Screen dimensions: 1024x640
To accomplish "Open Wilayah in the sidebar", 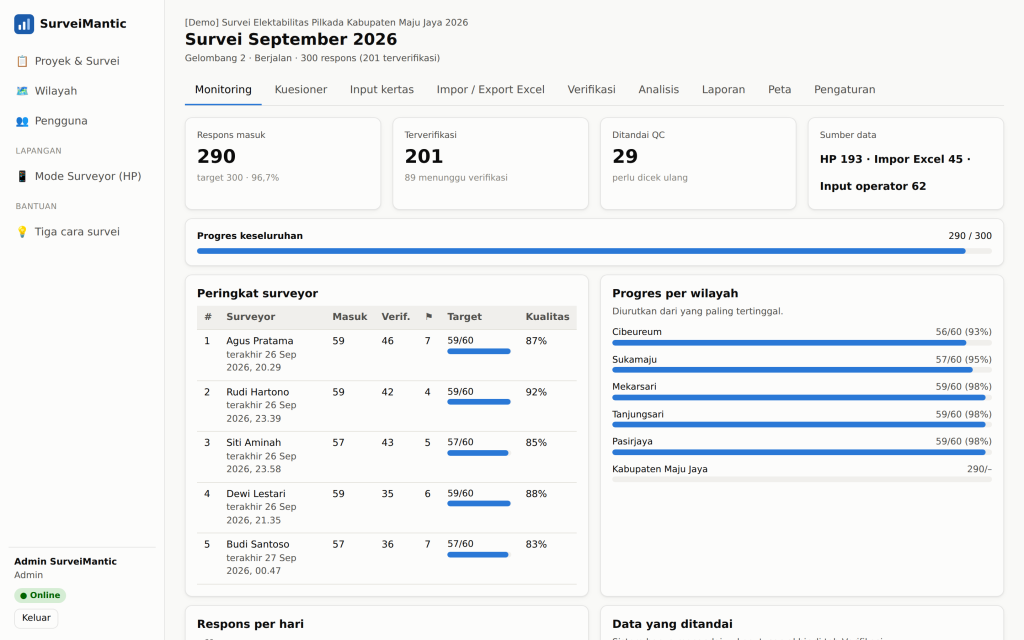I will pos(82,91).
